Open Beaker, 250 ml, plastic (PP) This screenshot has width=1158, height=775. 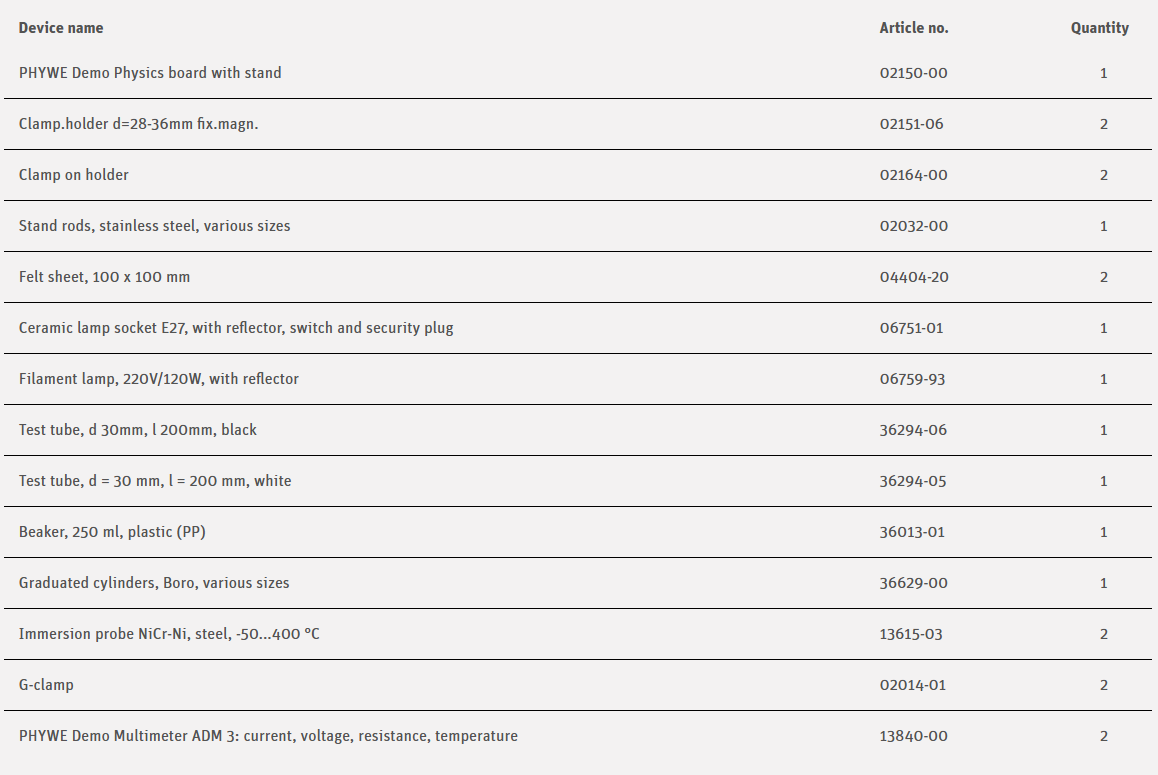pos(112,532)
